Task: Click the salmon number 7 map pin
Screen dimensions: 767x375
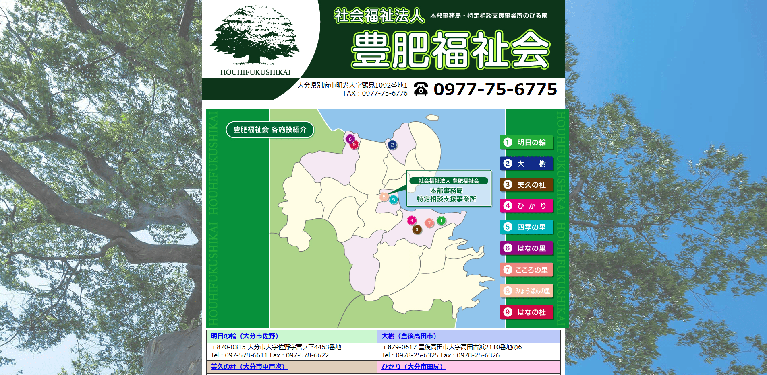Action: pos(429,223)
